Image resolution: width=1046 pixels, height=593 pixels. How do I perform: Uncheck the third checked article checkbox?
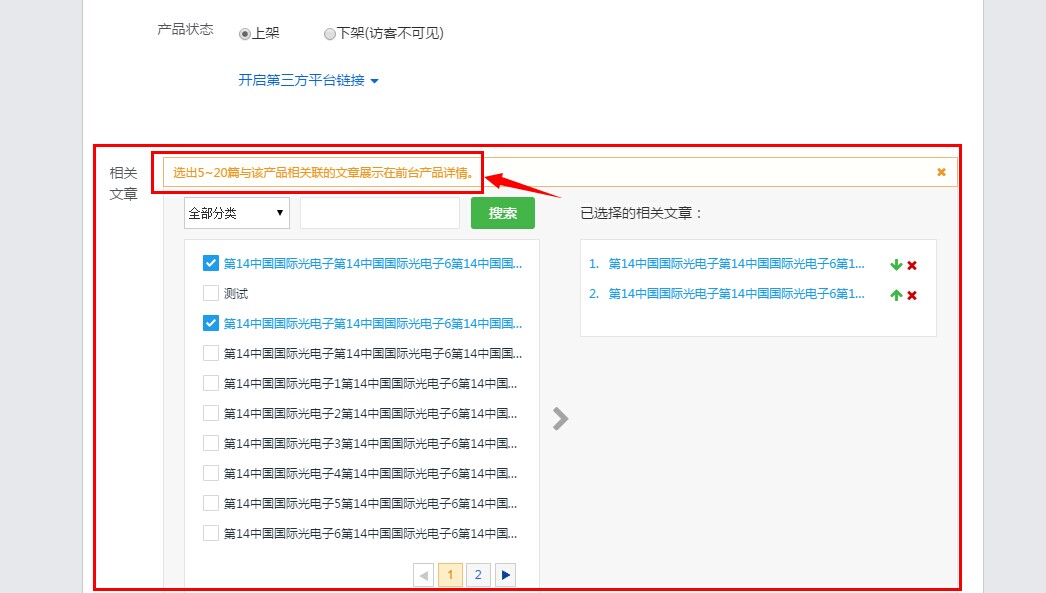pos(211,323)
